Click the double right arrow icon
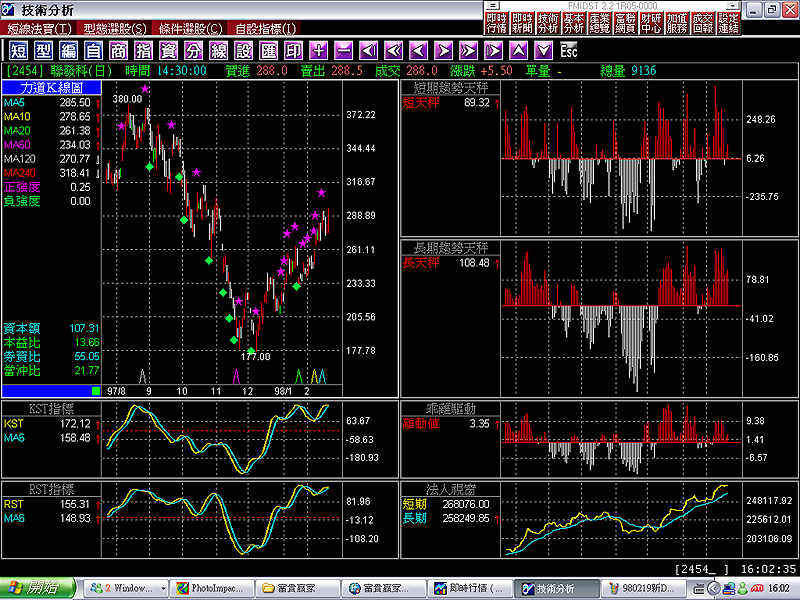The width and height of the screenshot is (800, 600). pos(468,51)
